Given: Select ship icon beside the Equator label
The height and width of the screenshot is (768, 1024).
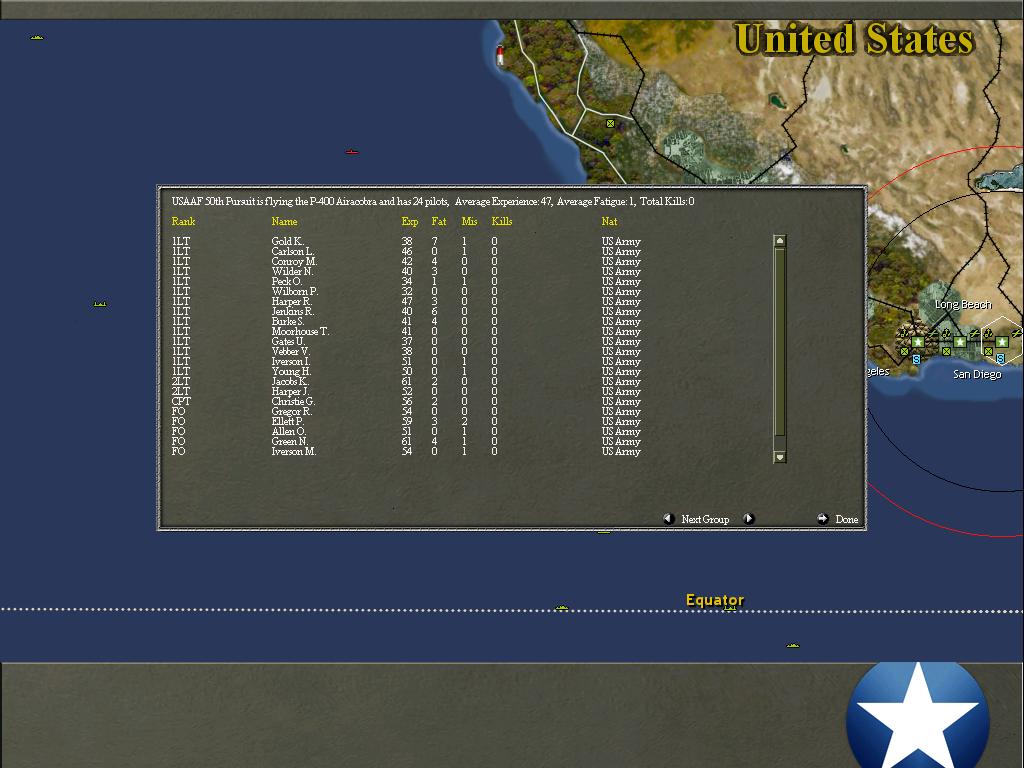Looking at the screenshot, I should pyautogui.click(x=729, y=608).
